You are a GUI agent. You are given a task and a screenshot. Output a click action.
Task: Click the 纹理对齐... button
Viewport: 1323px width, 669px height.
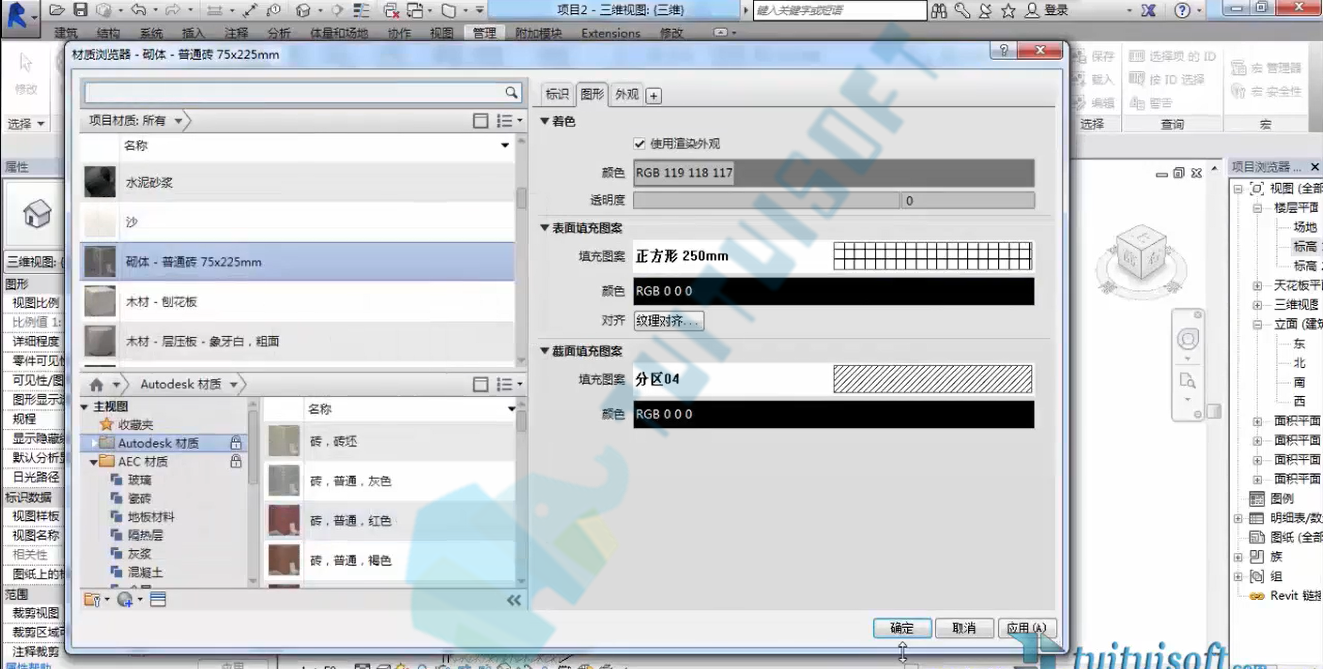[669, 321]
